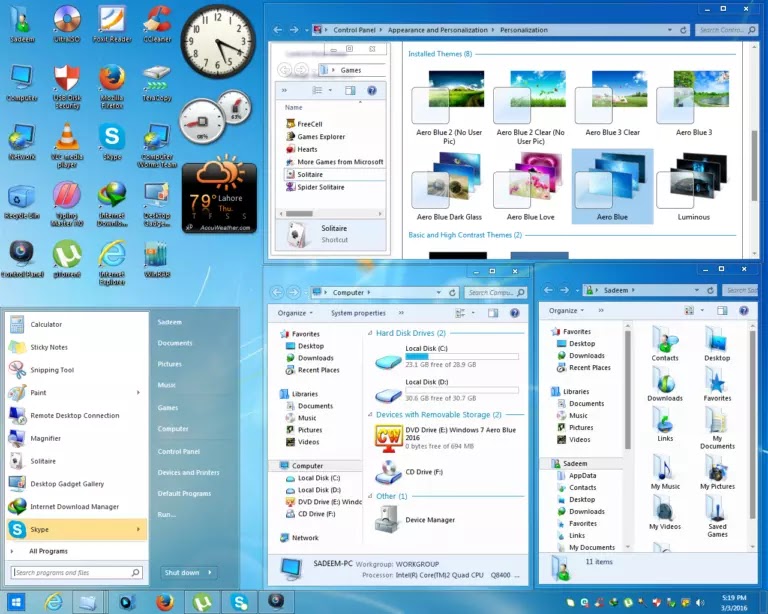This screenshot has width=768, height=614.
Task: Open Typing Master desktop icon
Action: click(67, 204)
